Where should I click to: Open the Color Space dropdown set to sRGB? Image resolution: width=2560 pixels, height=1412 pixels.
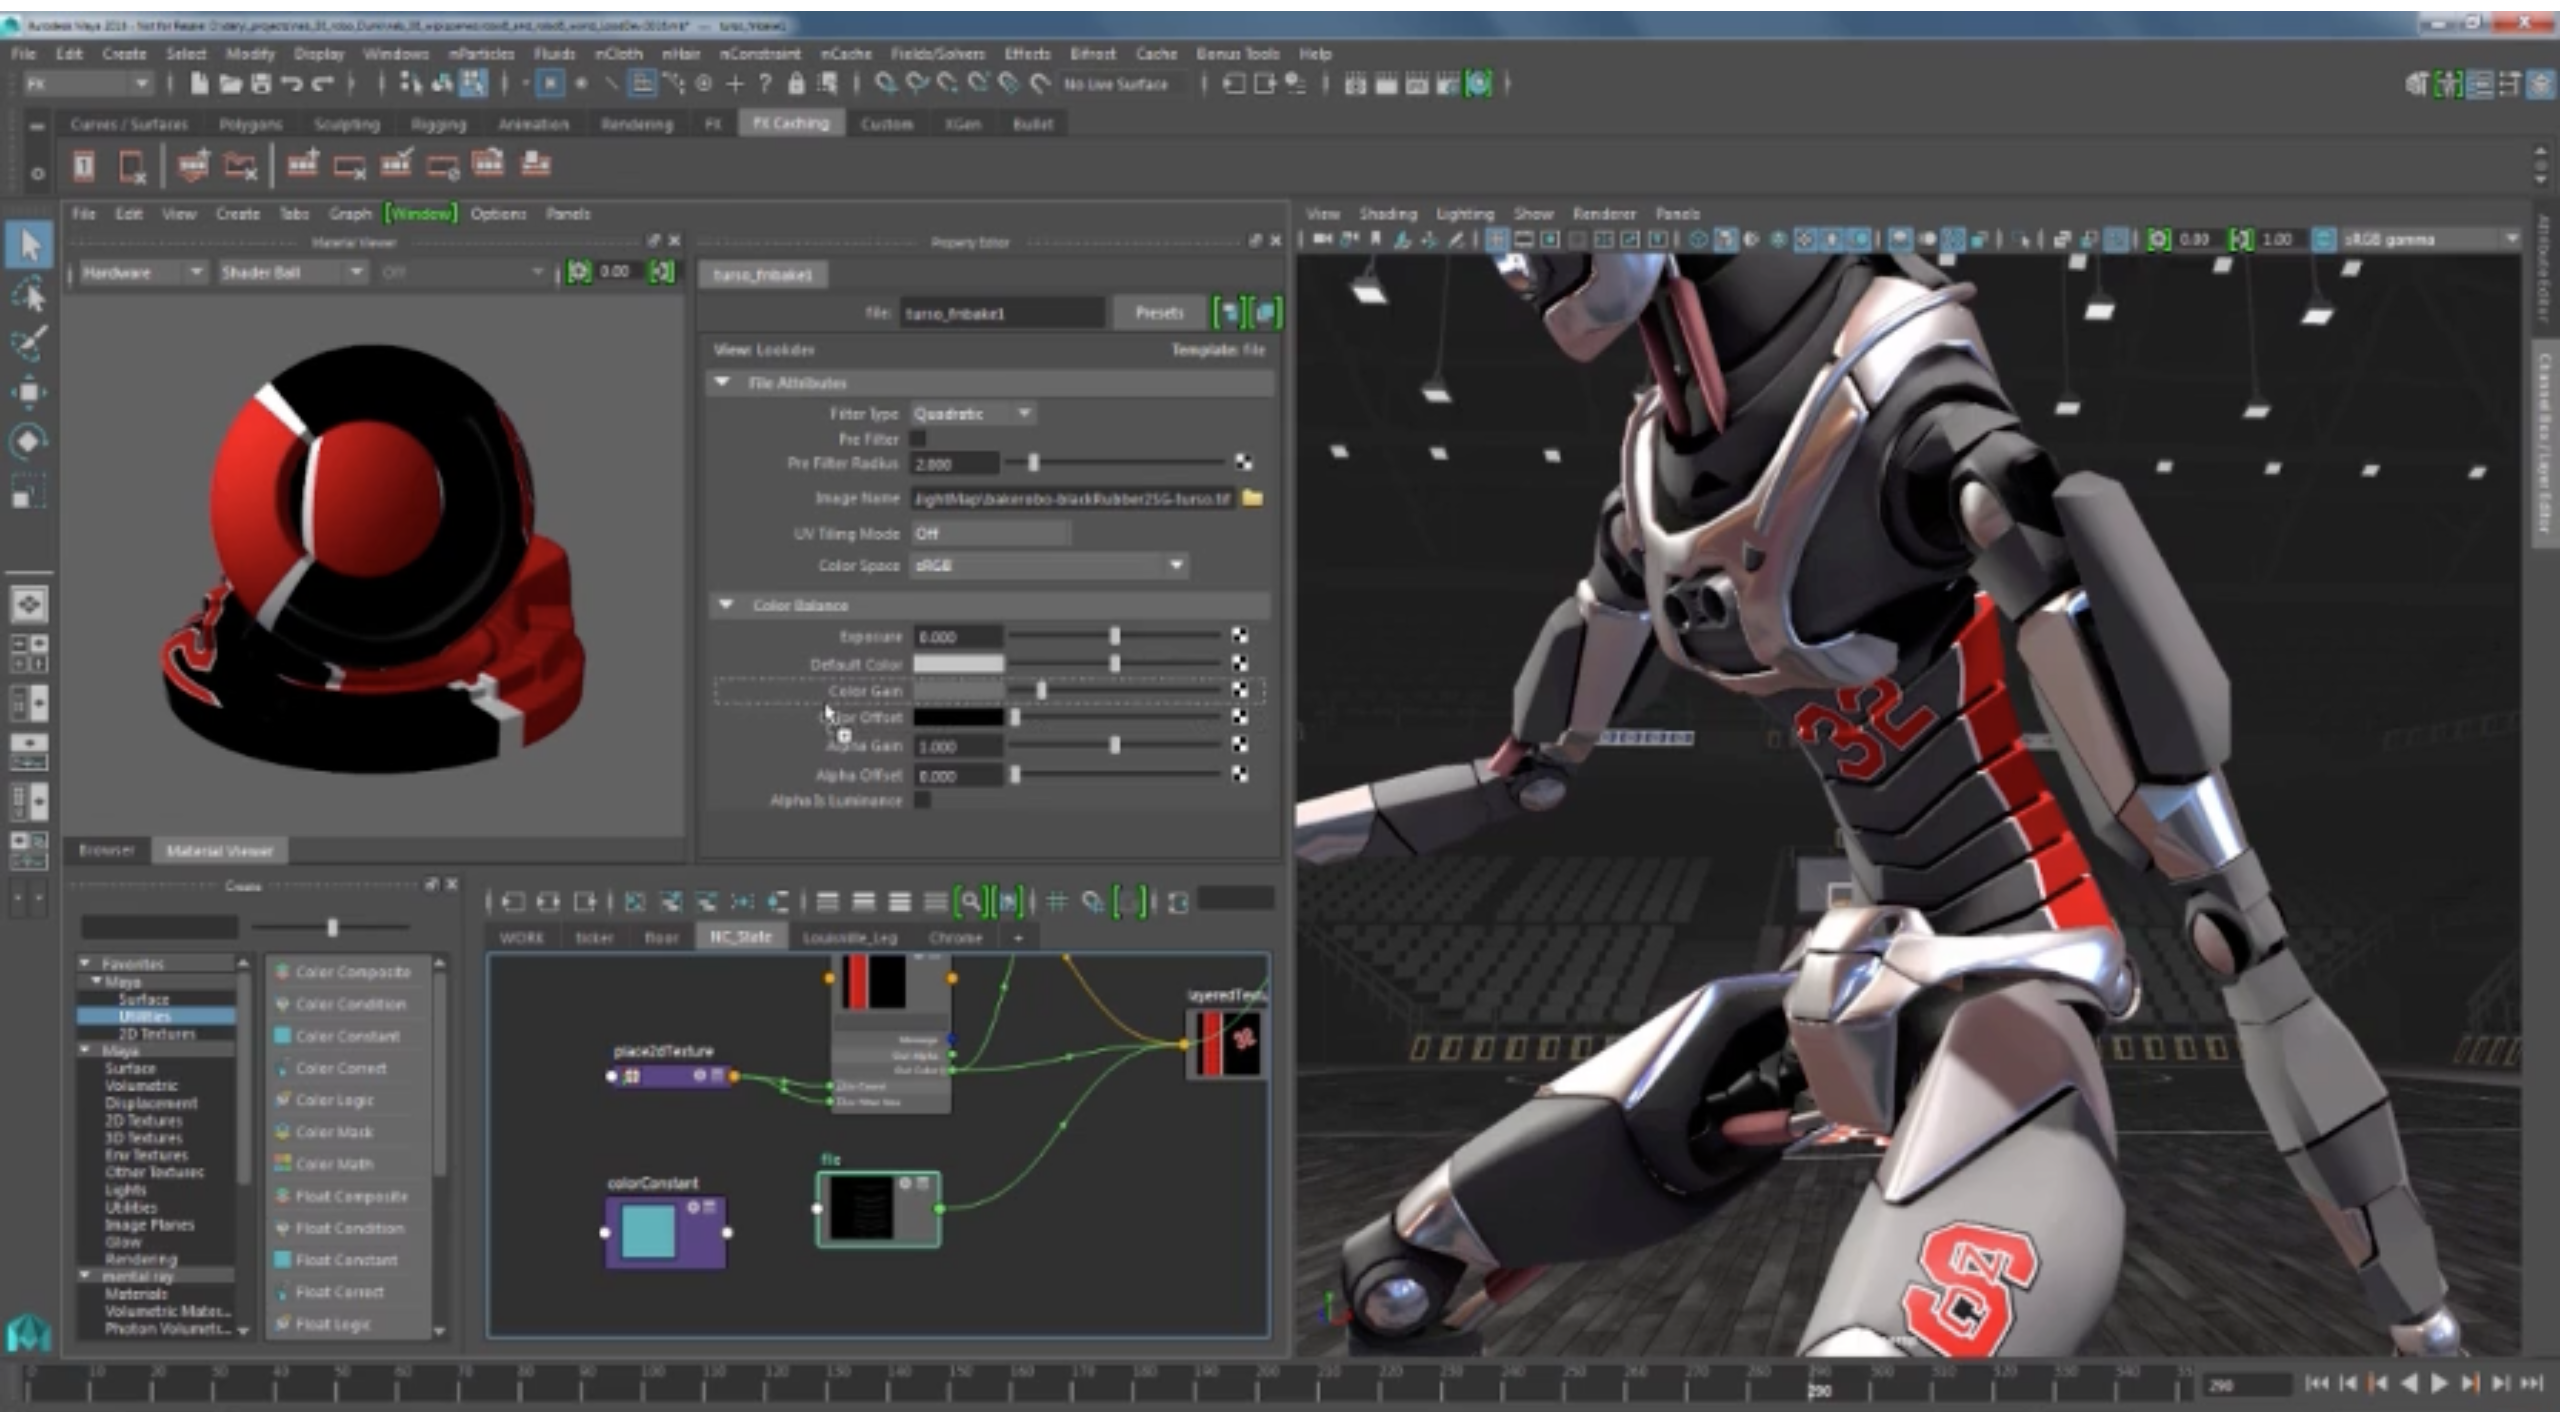pos(1046,565)
